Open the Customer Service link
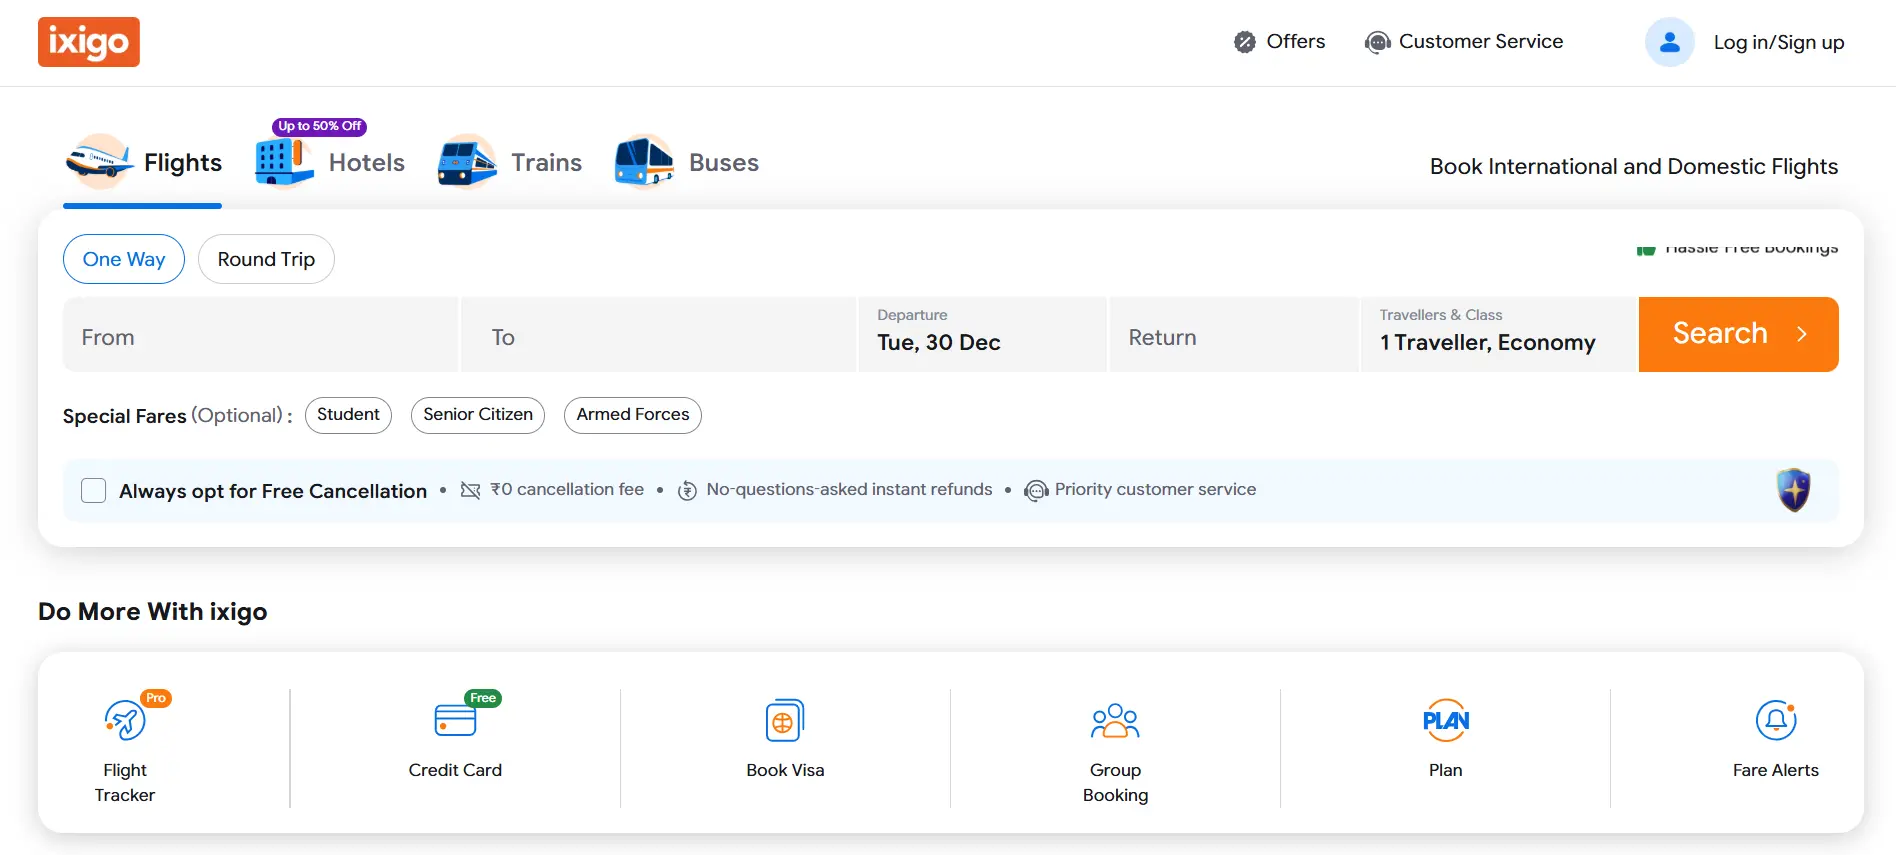1896x855 pixels. (x=1464, y=42)
